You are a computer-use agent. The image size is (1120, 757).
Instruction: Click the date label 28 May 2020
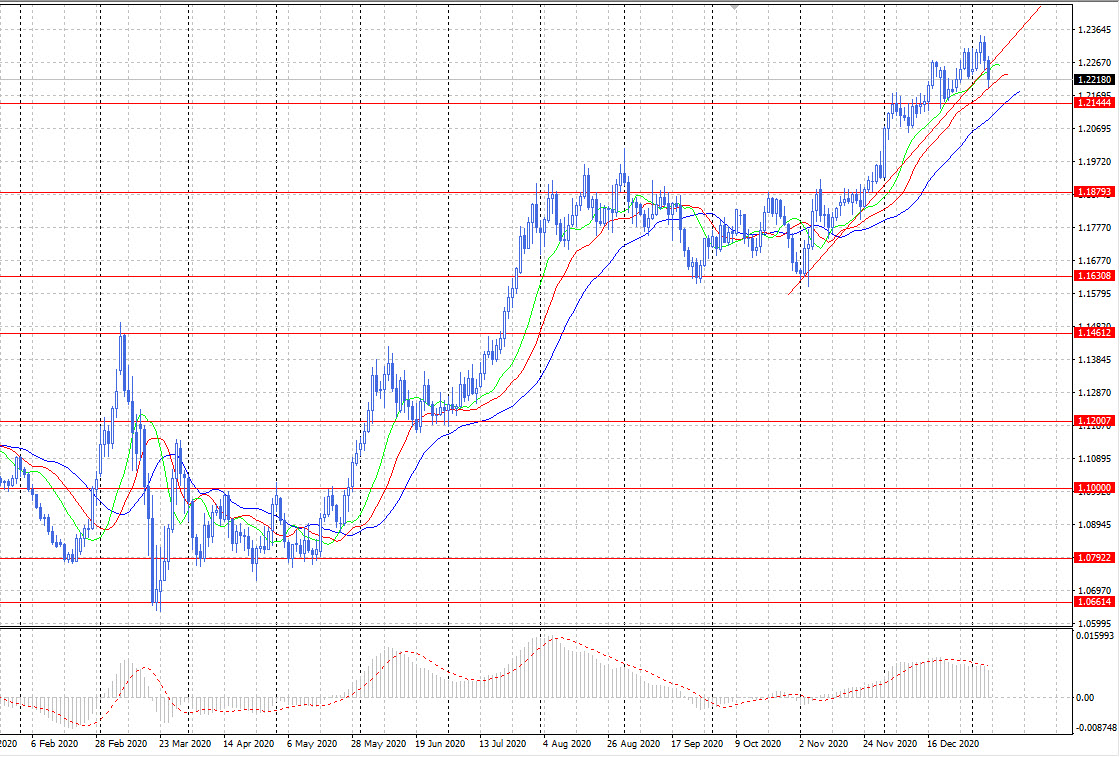(x=377, y=743)
